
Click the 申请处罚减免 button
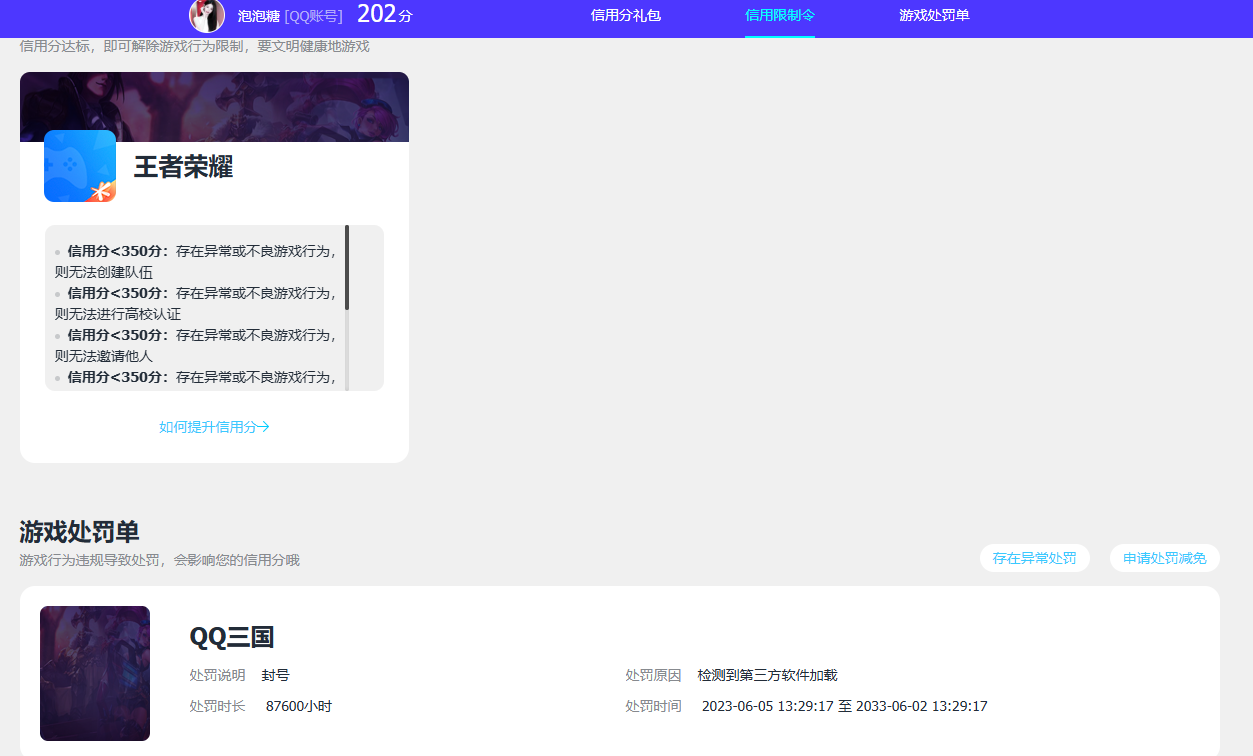point(1165,558)
